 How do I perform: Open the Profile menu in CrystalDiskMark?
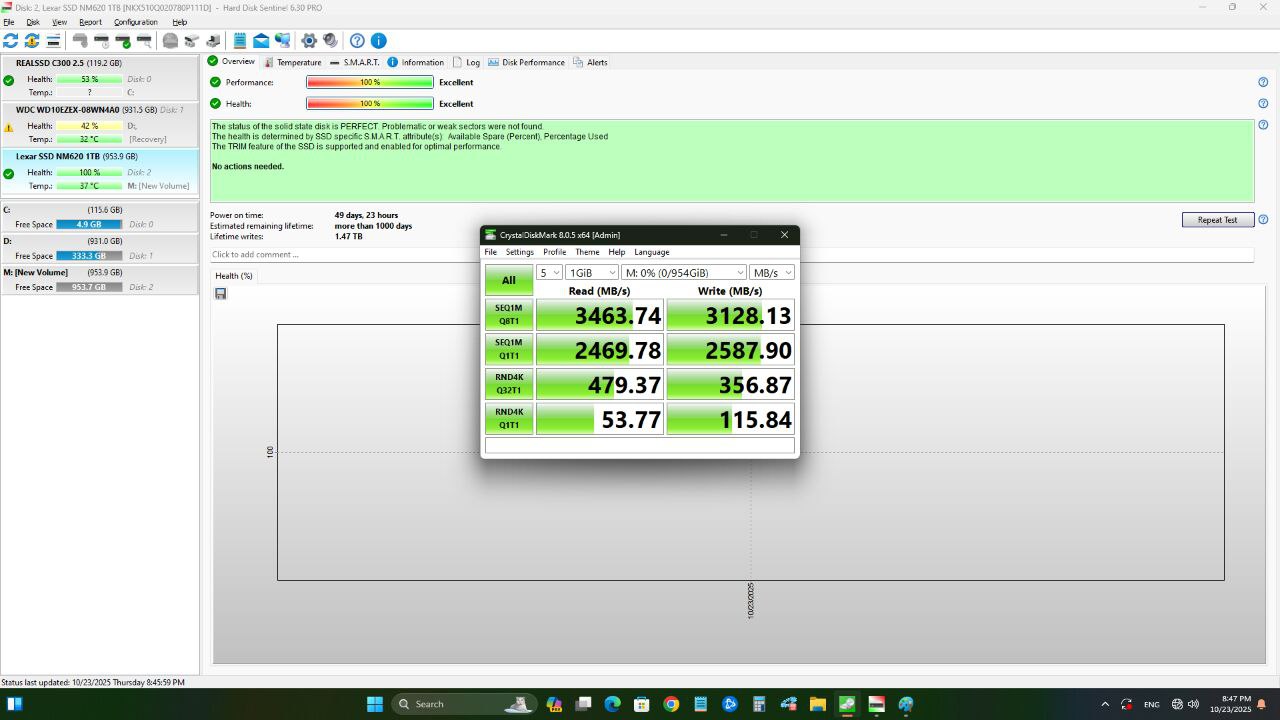pyautogui.click(x=554, y=252)
